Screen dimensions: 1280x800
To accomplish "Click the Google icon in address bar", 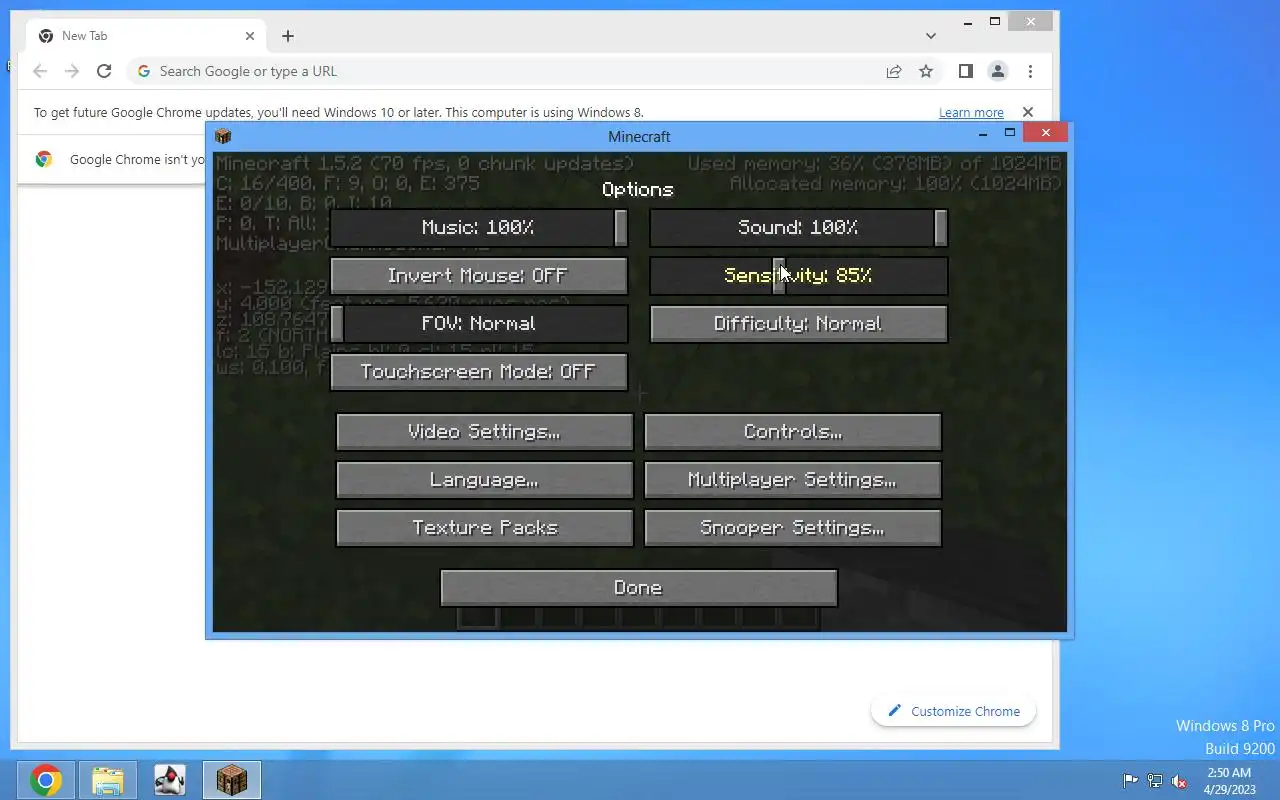I will (x=144, y=71).
